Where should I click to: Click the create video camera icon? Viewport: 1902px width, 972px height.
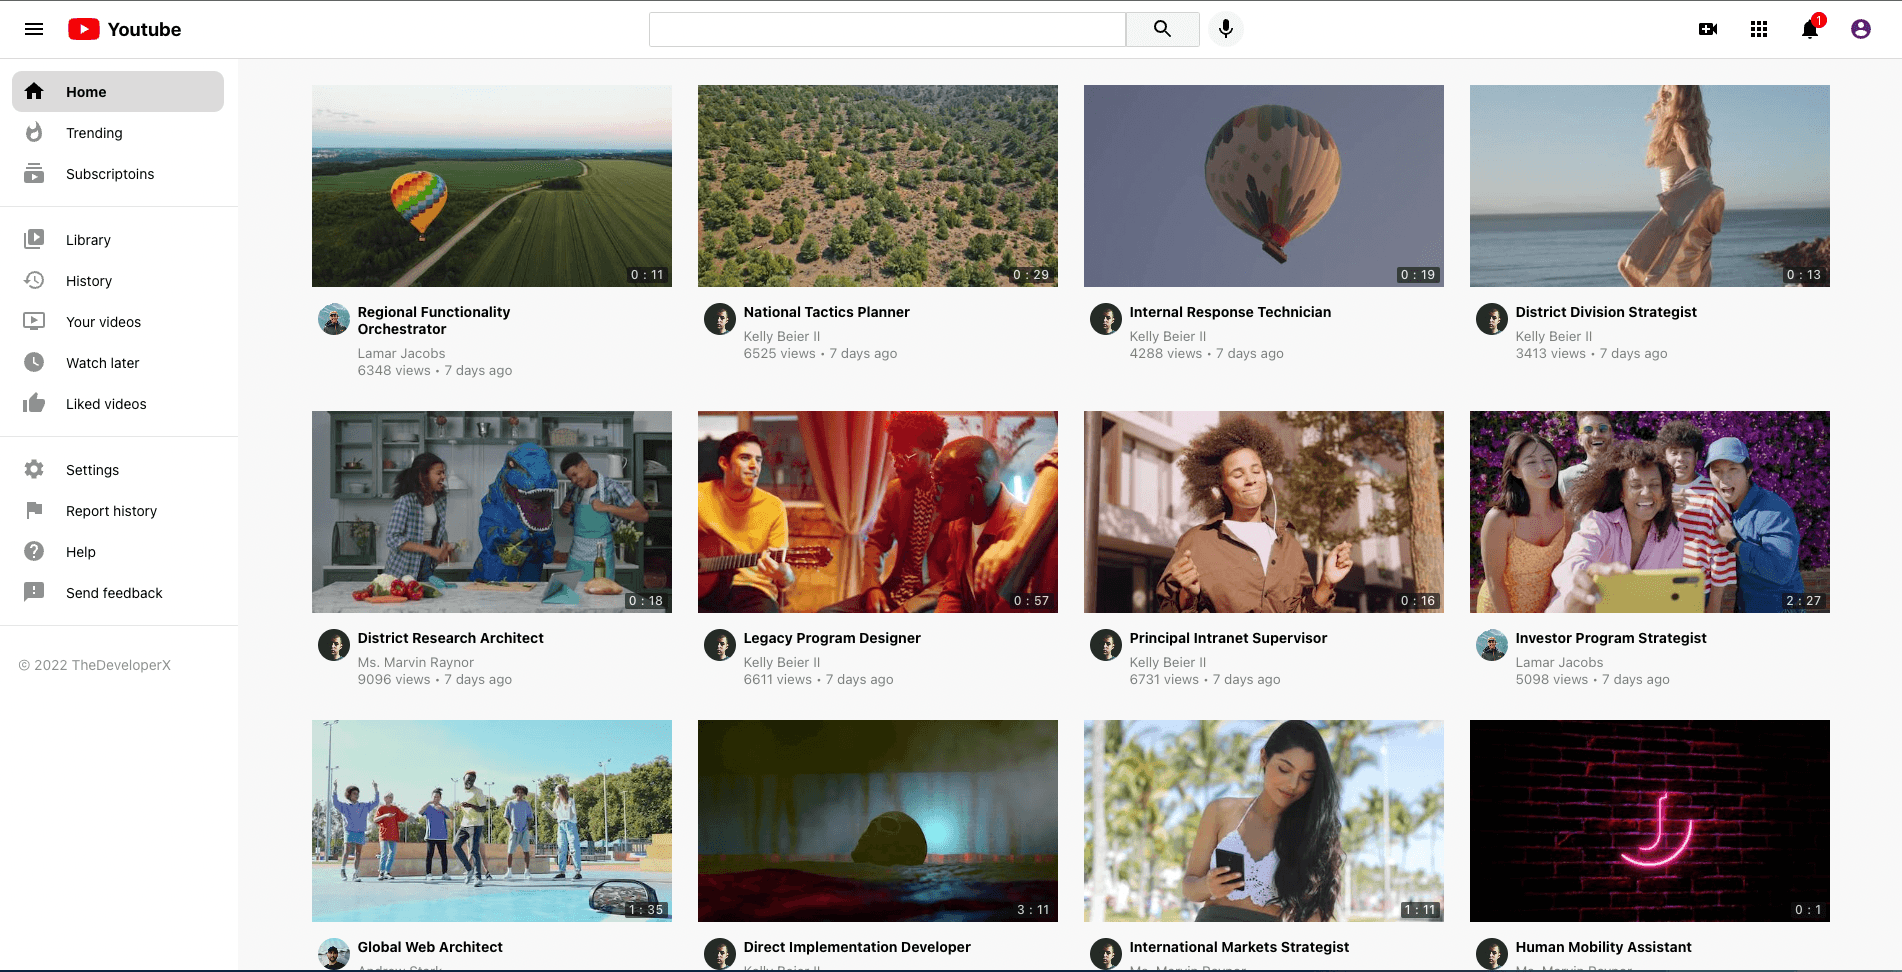click(x=1708, y=29)
